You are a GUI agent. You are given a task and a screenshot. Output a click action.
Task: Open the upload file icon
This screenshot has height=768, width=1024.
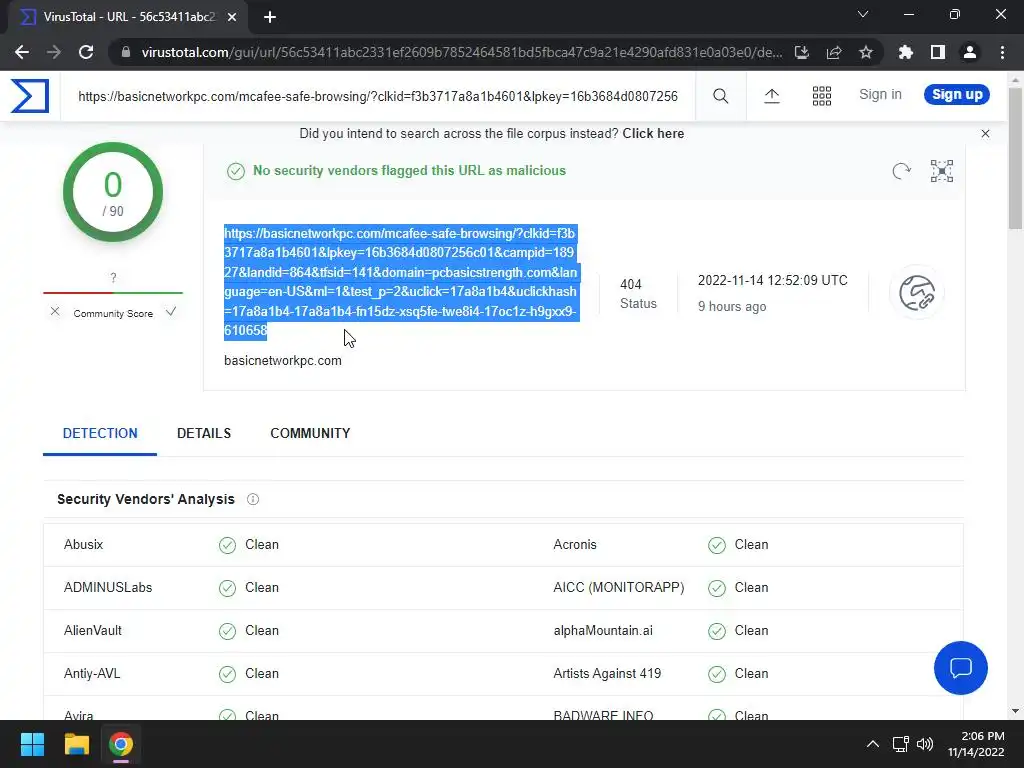(x=772, y=96)
